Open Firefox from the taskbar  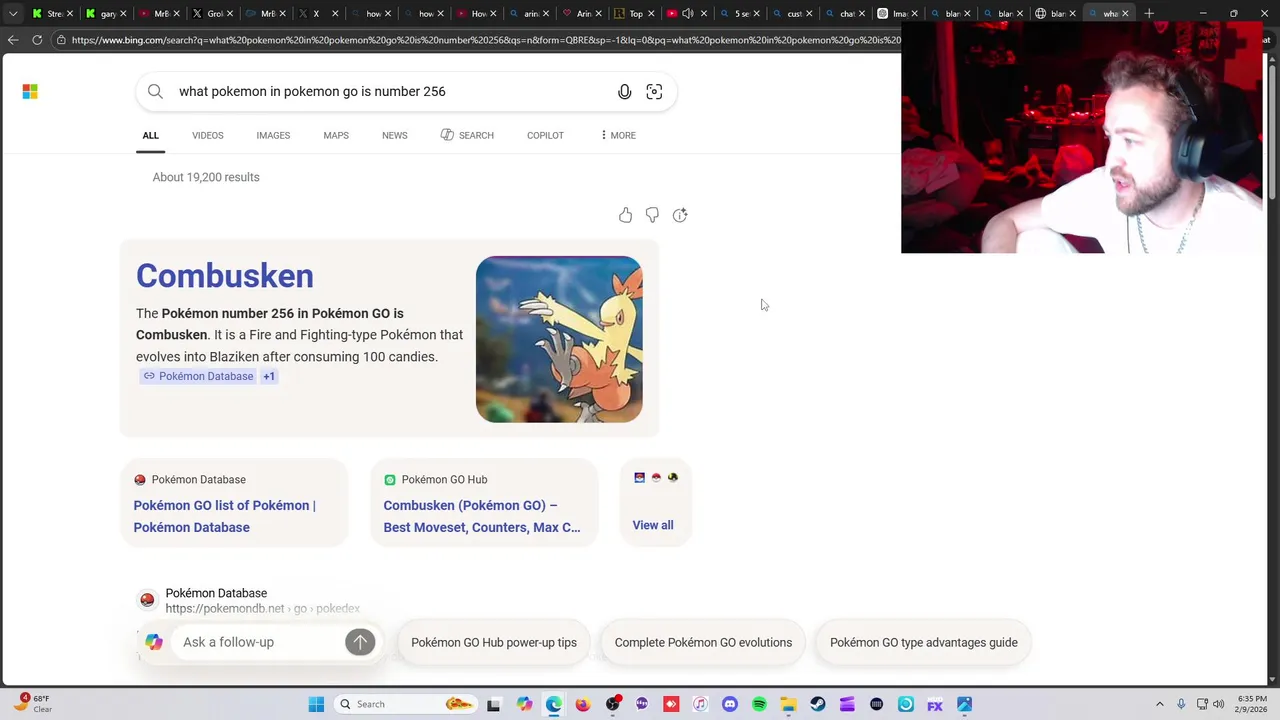pos(583,704)
